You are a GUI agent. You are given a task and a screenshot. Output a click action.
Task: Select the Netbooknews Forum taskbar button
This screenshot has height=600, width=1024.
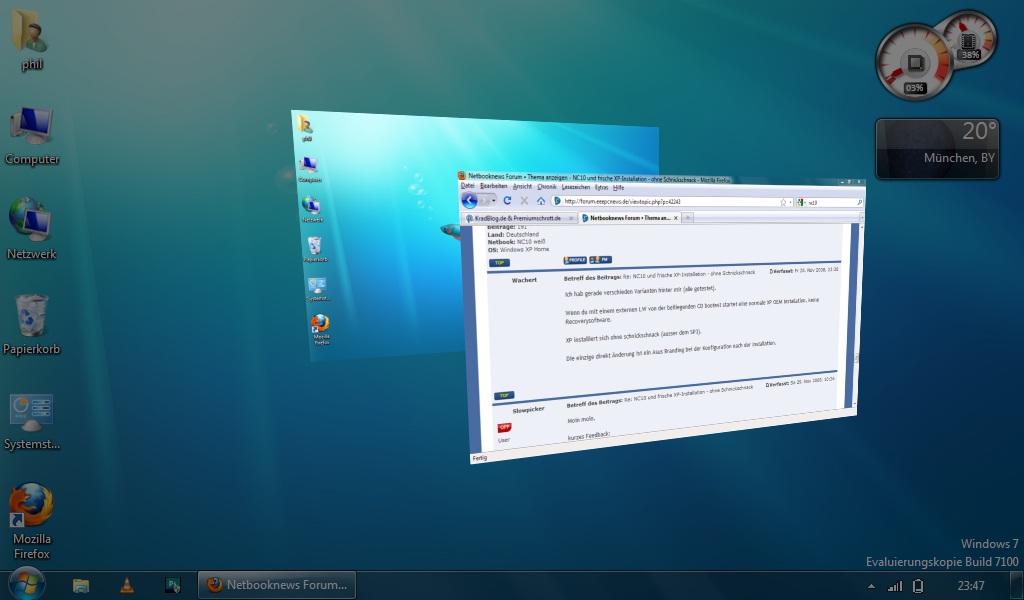coord(277,585)
